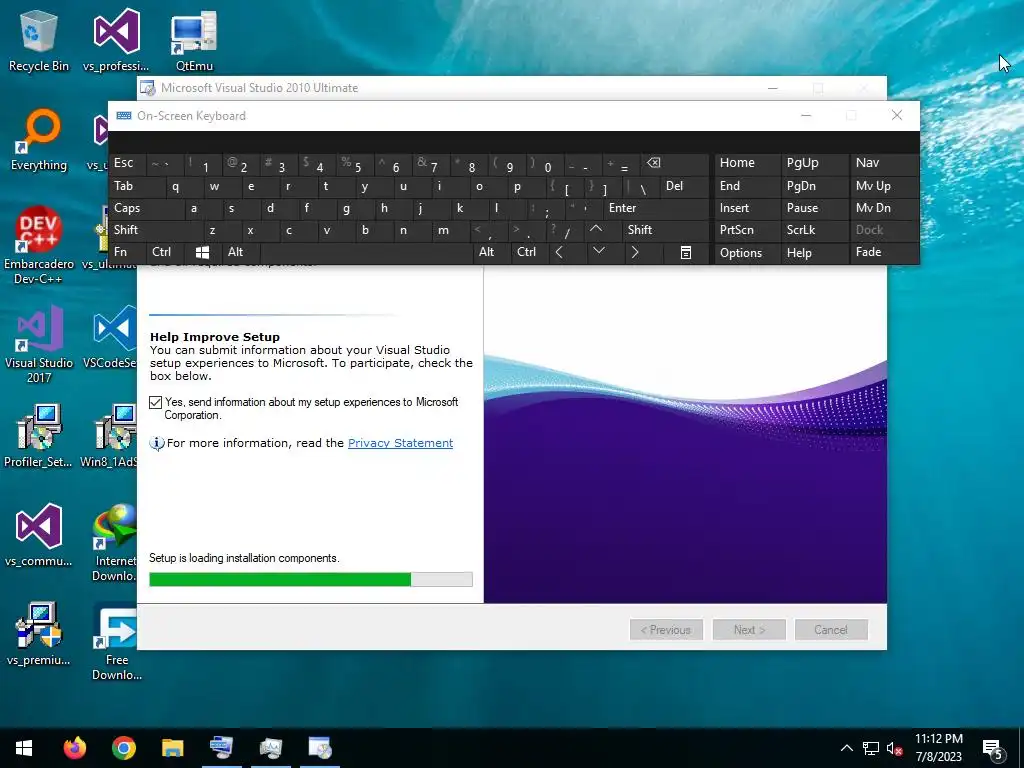Screen dimensions: 1024x768
Task: Open Visual Studio 2017 desktop shortcut
Action: pos(39,344)
